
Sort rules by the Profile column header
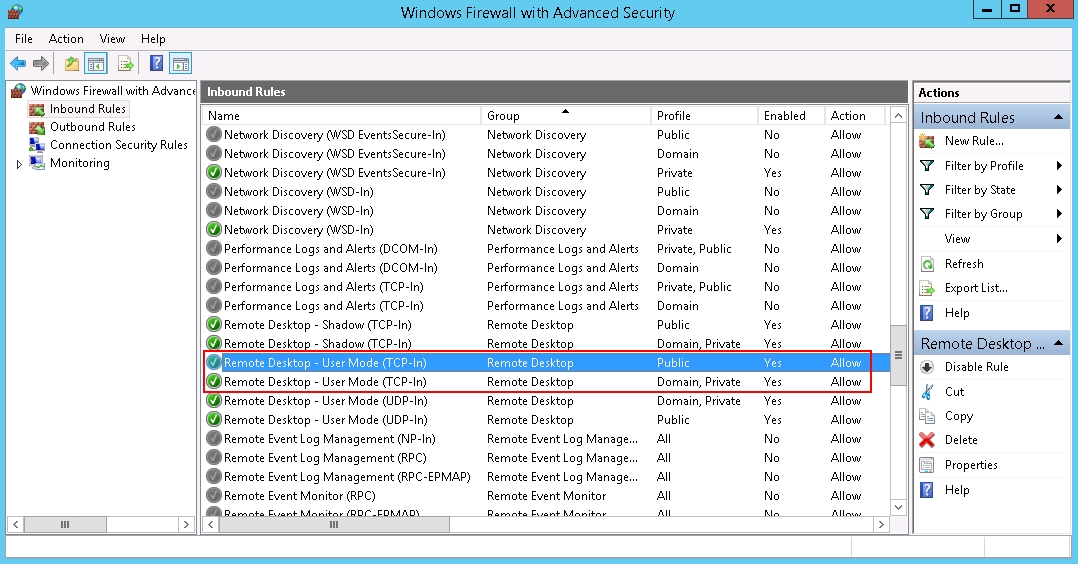tap(704, 116)
